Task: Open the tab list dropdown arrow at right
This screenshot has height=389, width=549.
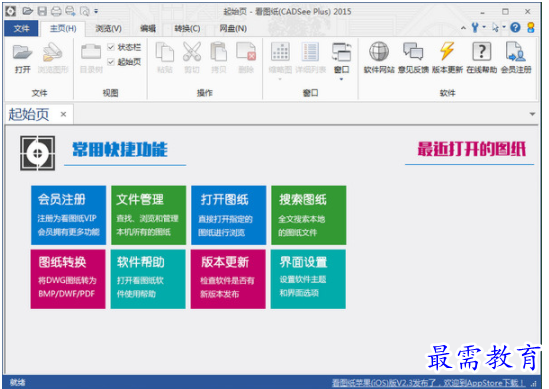Action: click(532, 114)
